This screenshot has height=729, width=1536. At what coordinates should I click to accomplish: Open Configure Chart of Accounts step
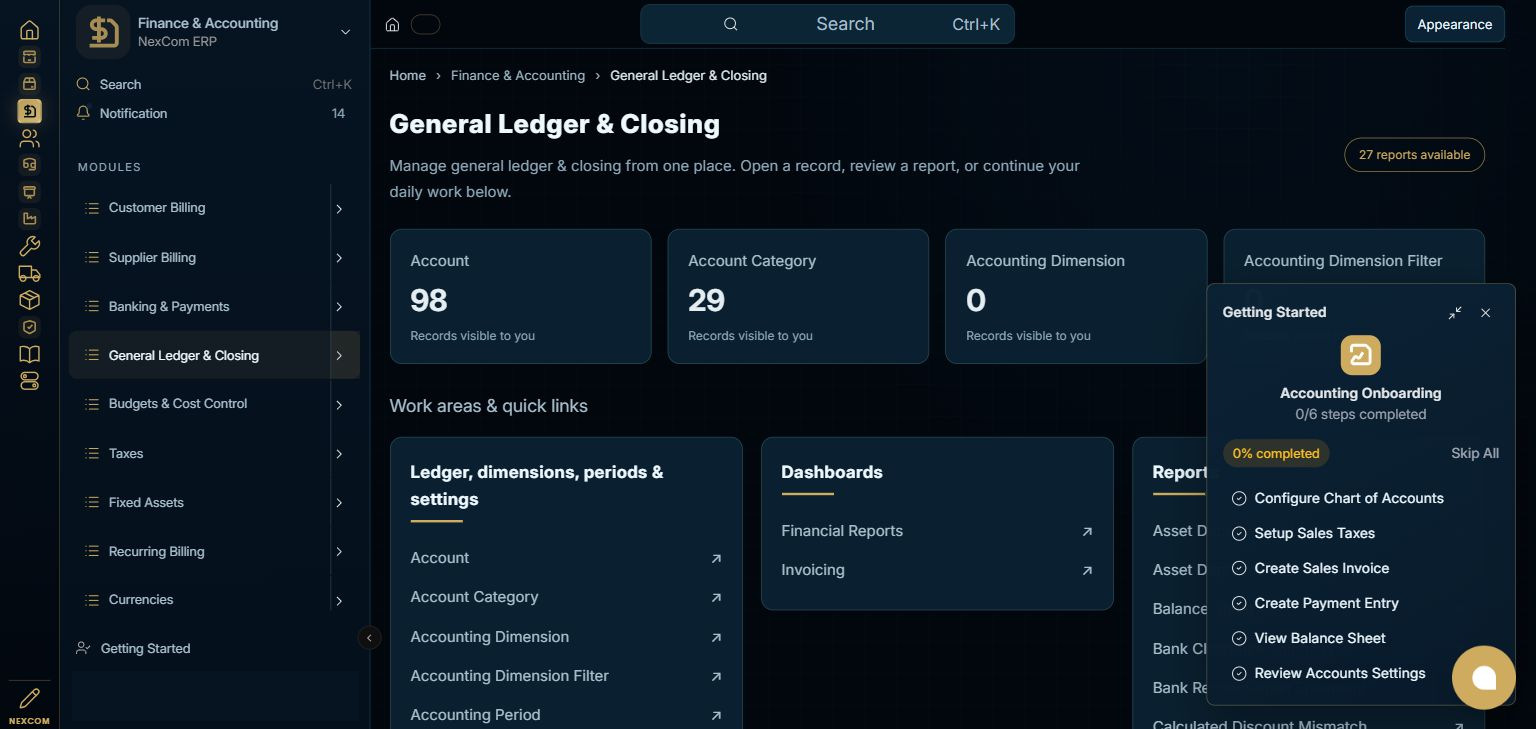(x=1349, y=498)
